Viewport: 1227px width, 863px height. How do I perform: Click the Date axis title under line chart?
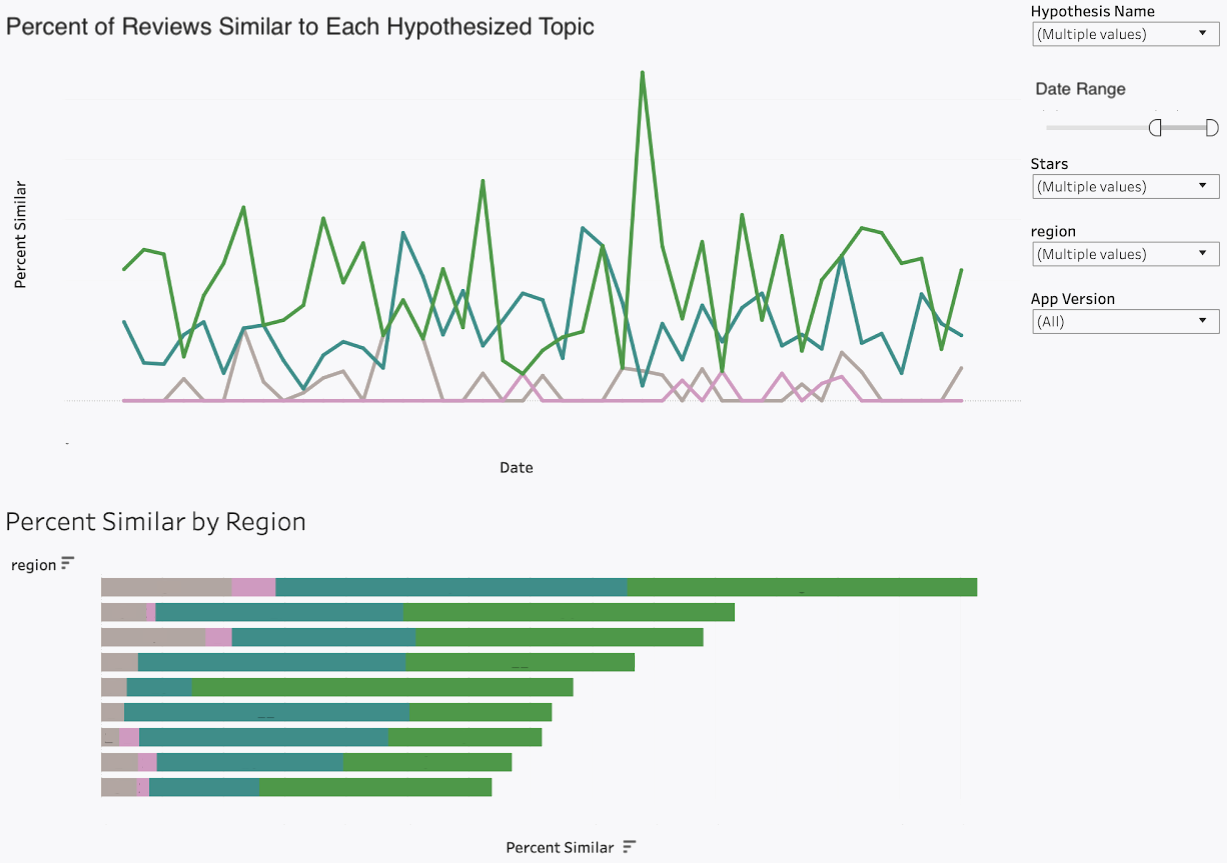click(x=516, y=467)
